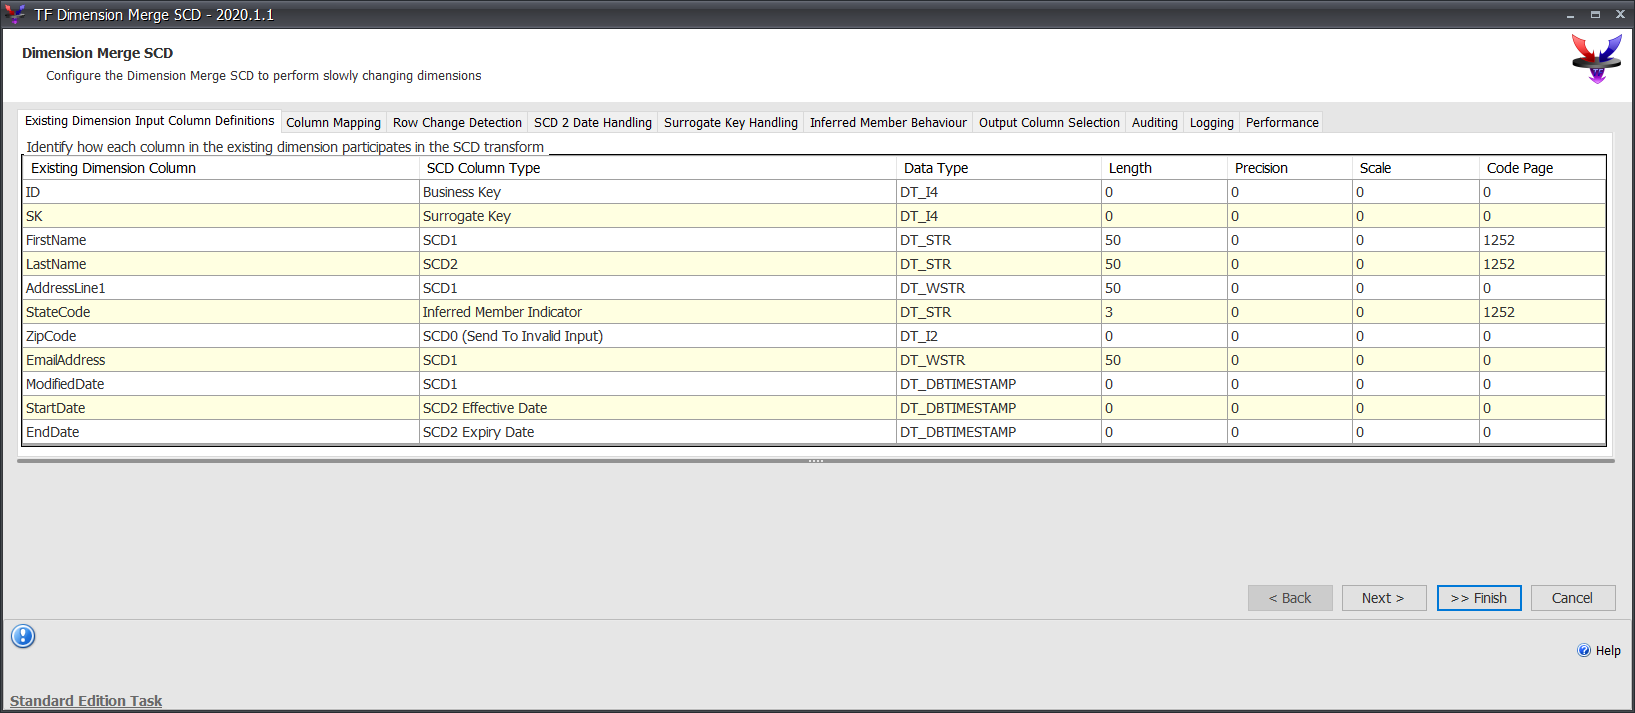This screenshot has height=713, width=1635.
Task: Select the SK column name cell
Action: pyautogui.click(x=221, y=216)
